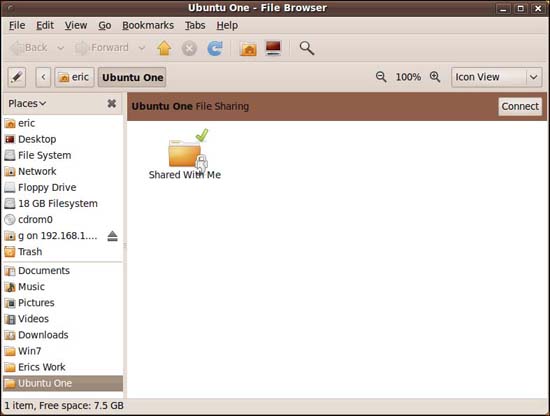Select Erics Work bookmark in sidebar
550x416 pixels.
coord(41,367)
